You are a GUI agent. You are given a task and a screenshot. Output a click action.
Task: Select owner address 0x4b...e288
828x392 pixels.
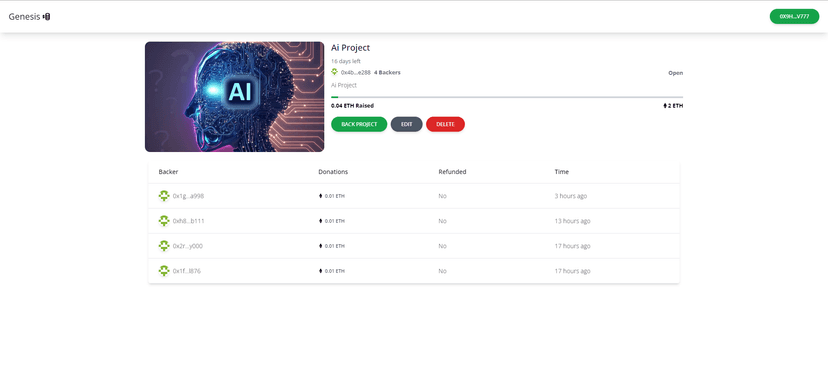355,72
